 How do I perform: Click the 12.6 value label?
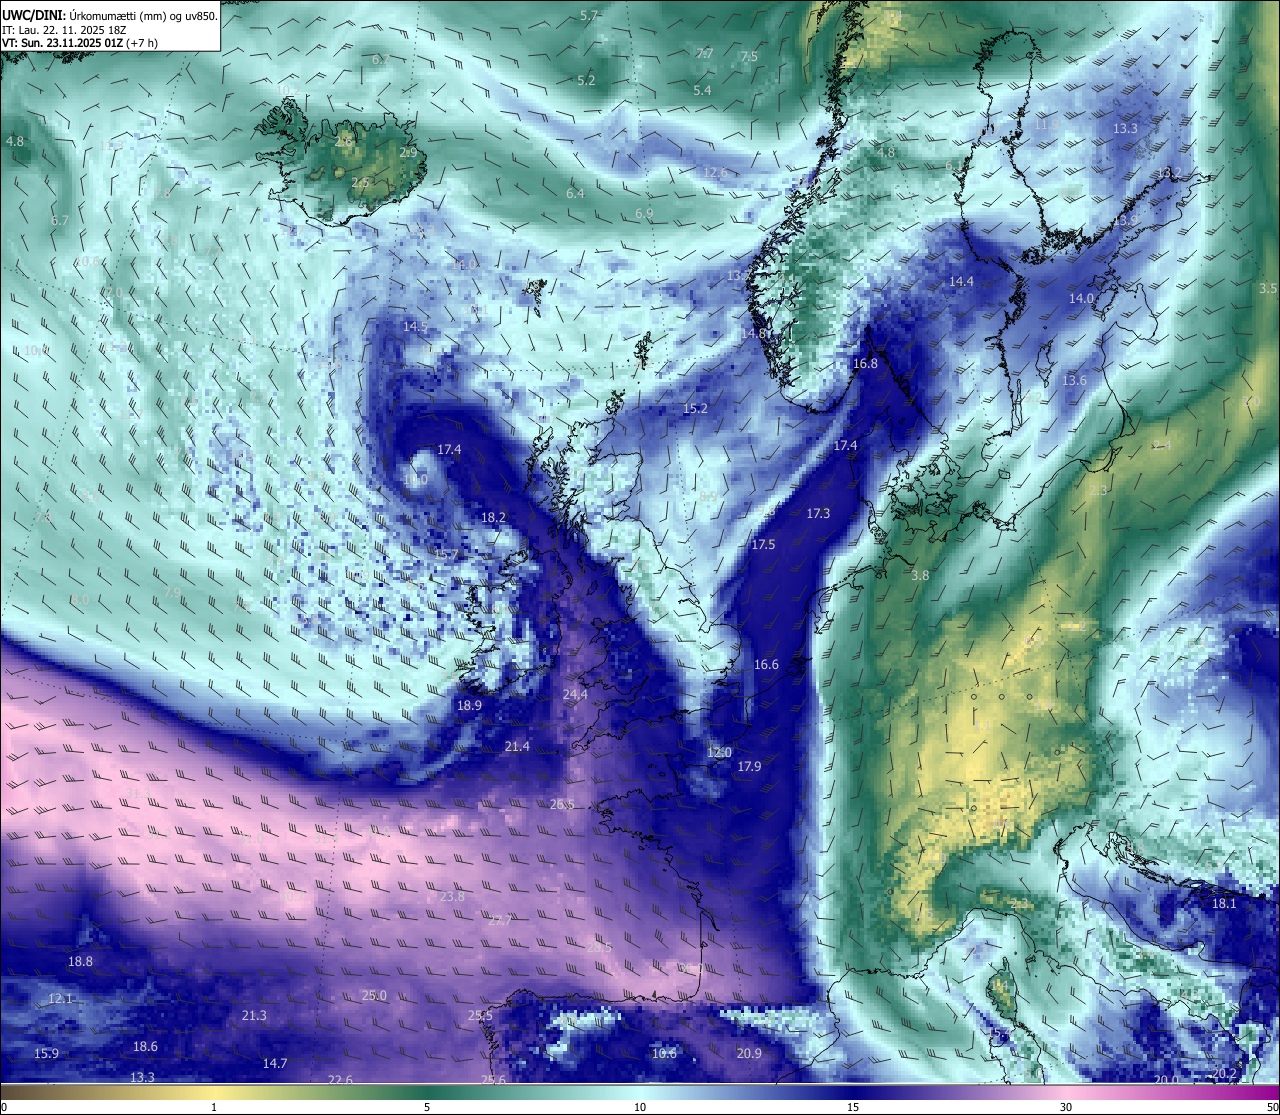click(715, 172)
